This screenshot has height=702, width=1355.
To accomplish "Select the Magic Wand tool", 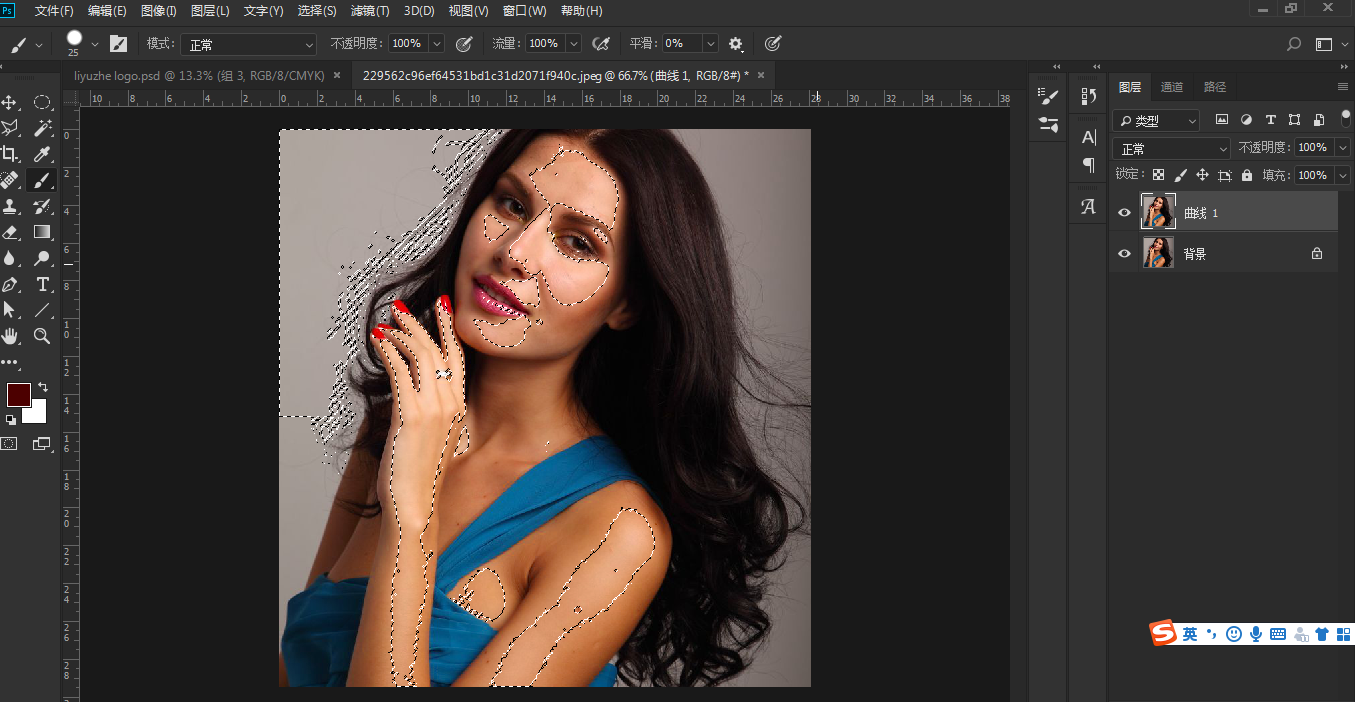I will coord(42,128).
